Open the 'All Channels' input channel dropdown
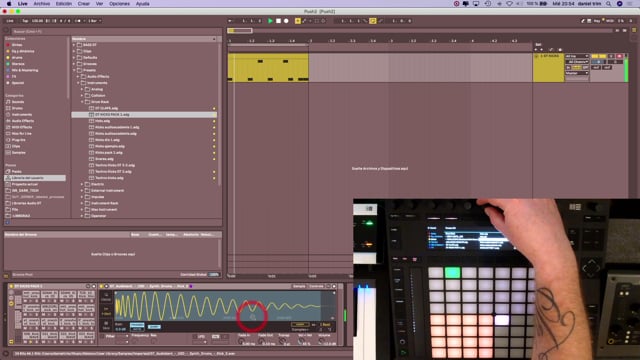The image size is (640, 360). (x=577, y=62)
